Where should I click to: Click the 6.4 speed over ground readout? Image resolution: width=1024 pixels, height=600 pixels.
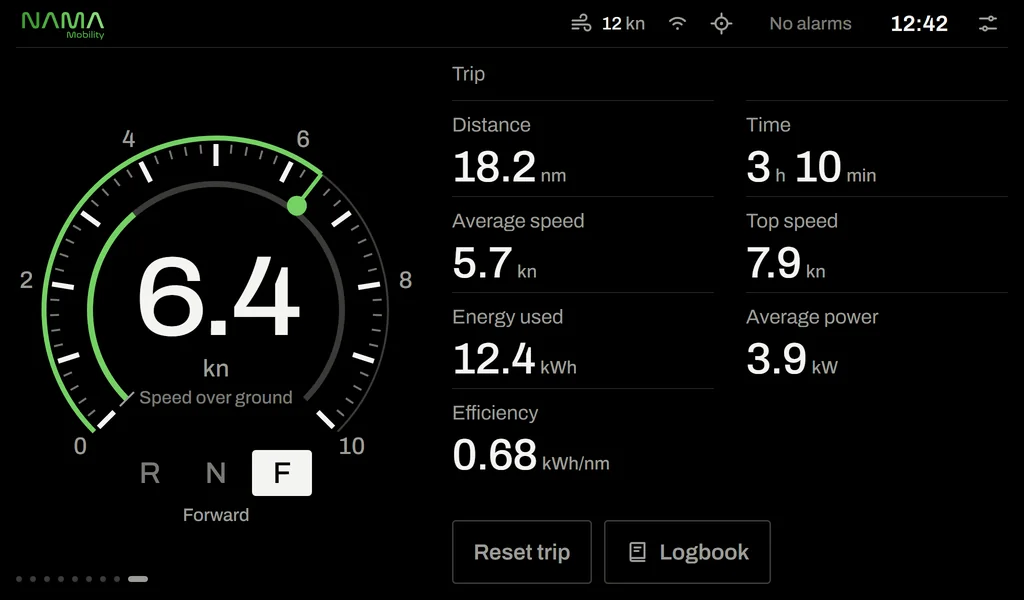click(x=218, y=297)
